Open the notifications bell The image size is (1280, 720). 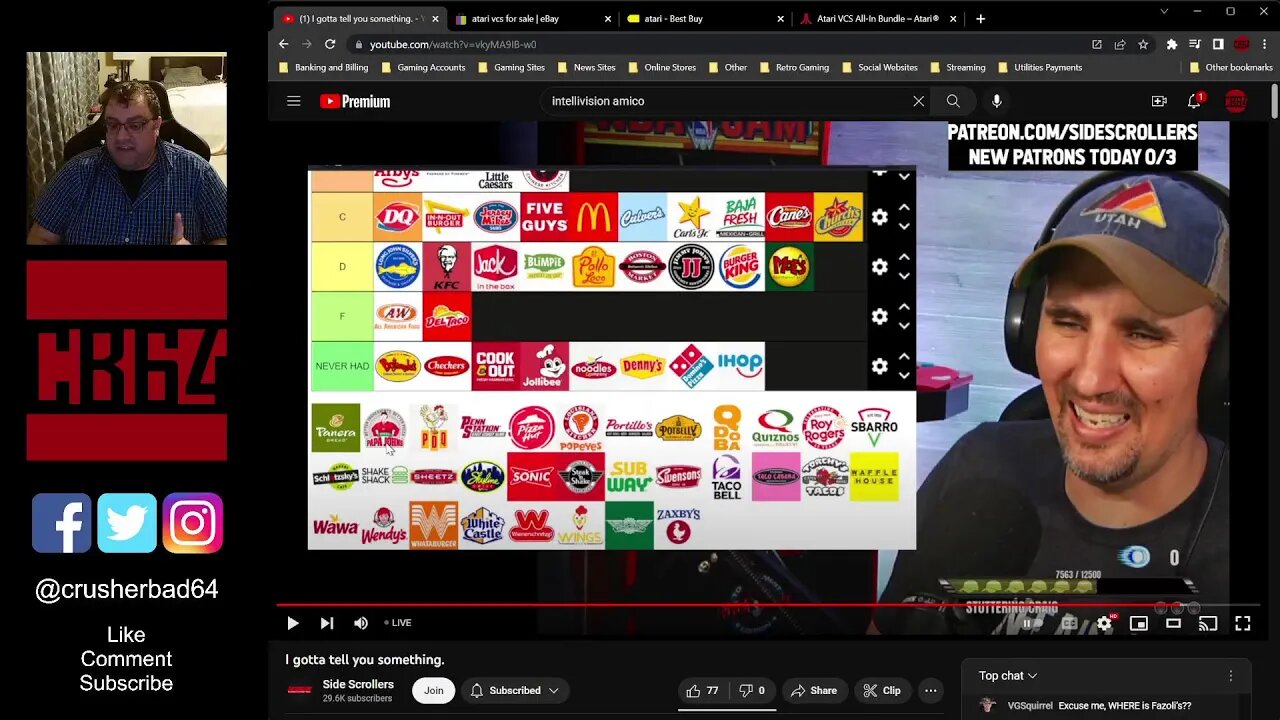point(1195,101)
